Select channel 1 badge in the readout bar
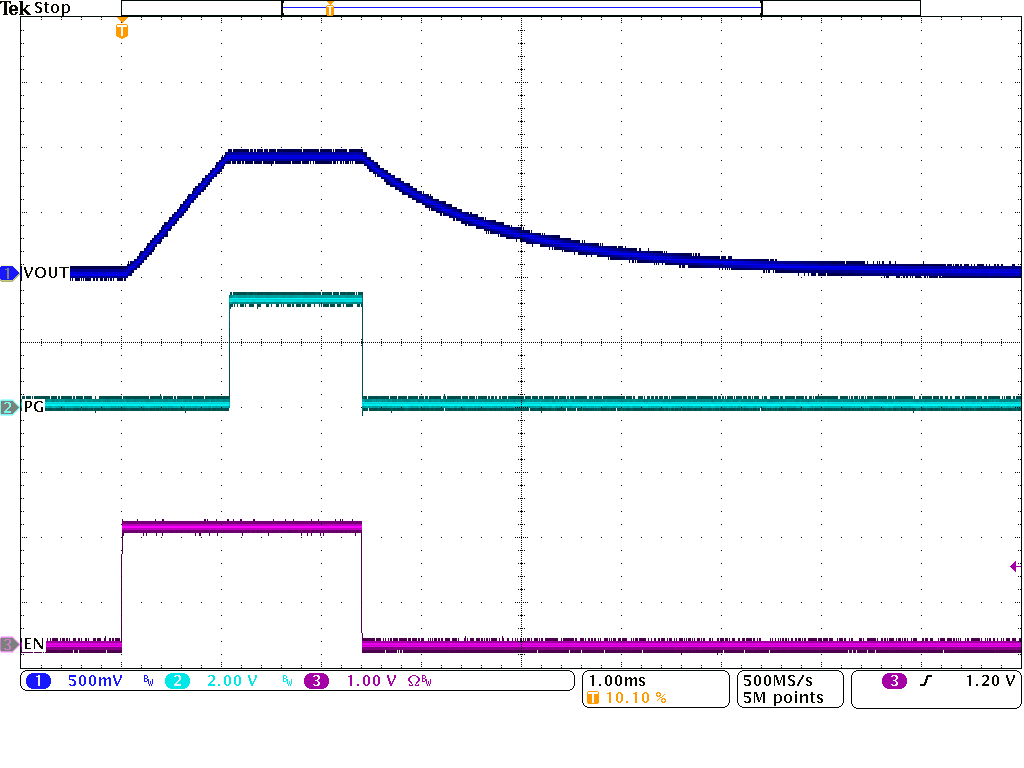 tap(38, 681)
